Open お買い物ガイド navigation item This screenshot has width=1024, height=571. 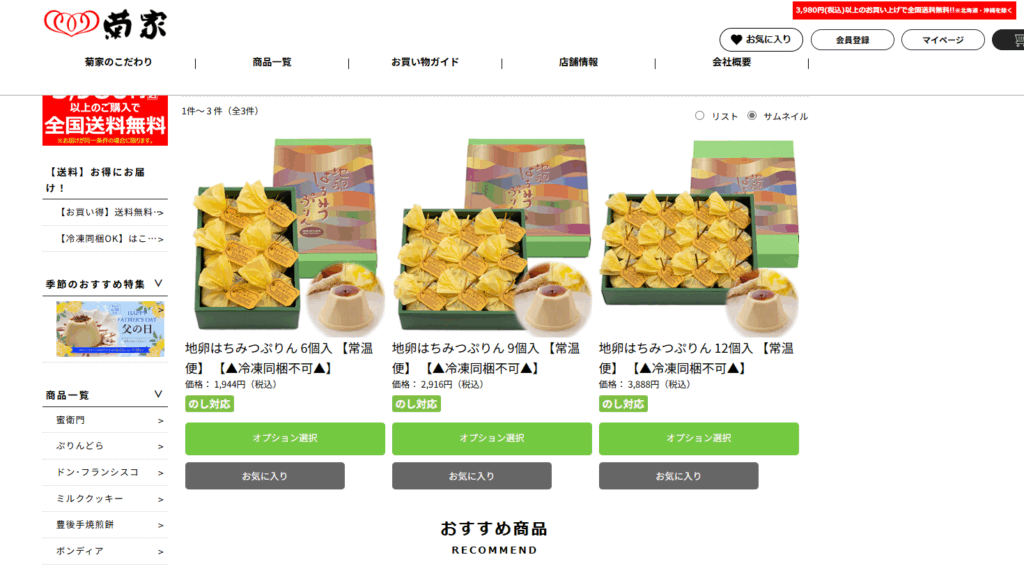(x=425, y=62)
